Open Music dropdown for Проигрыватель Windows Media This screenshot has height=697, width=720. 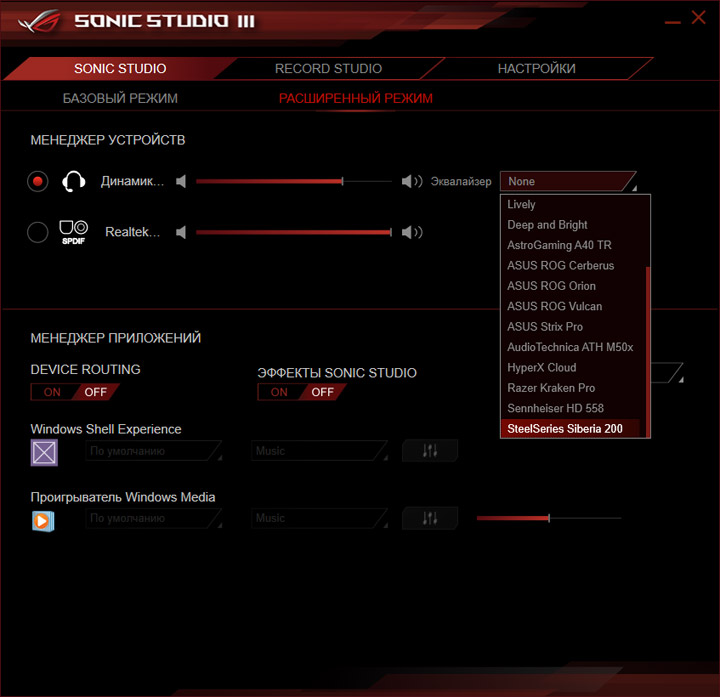pyautogui.click(x=320, y=518)
